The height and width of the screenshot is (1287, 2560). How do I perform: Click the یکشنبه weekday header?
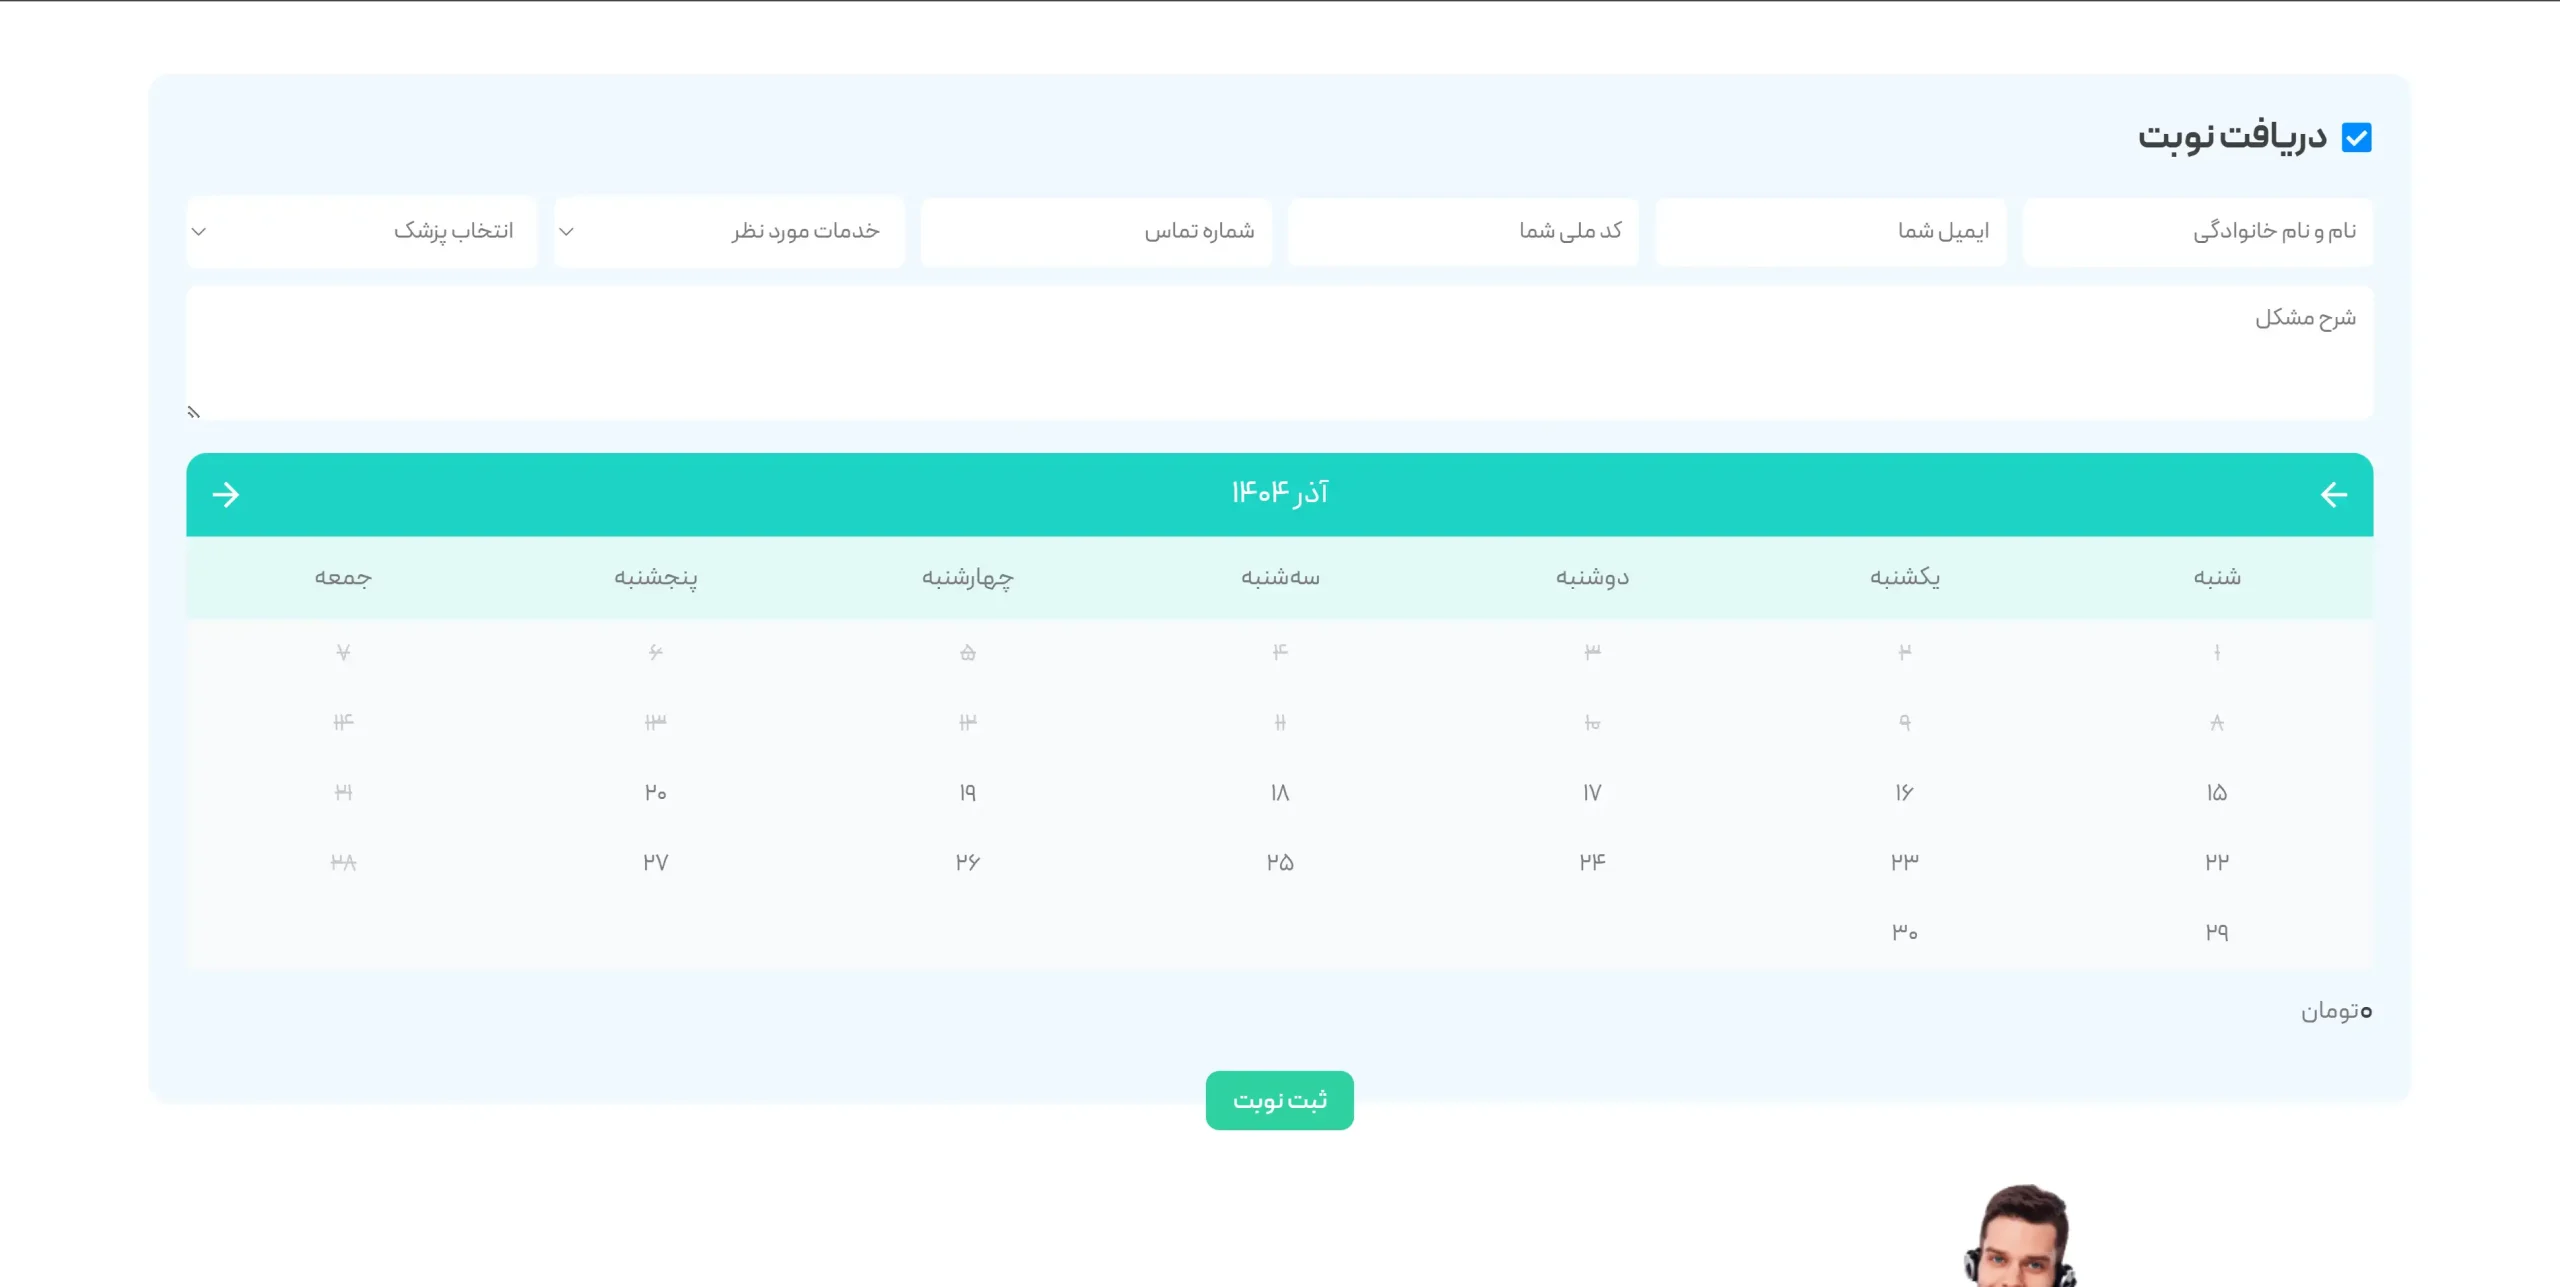coord(1904,577)
